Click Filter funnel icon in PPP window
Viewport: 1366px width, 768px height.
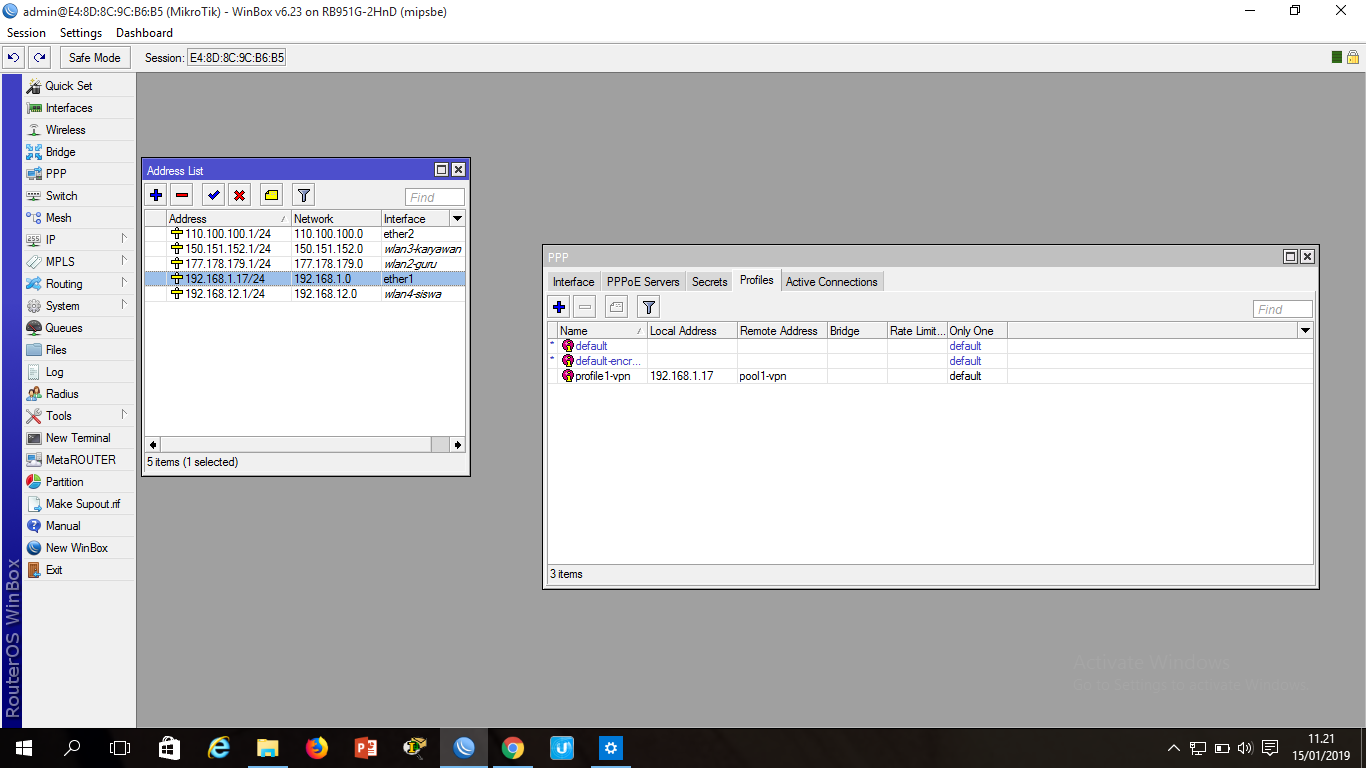pyautogui.click(x=648, y=307)
